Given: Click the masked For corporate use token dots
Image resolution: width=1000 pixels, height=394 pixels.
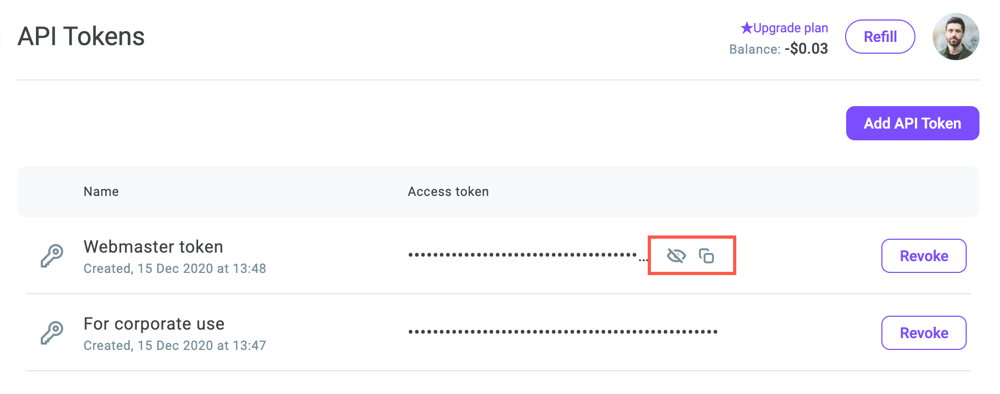Looking at the screenshot, I should (562, 332).
